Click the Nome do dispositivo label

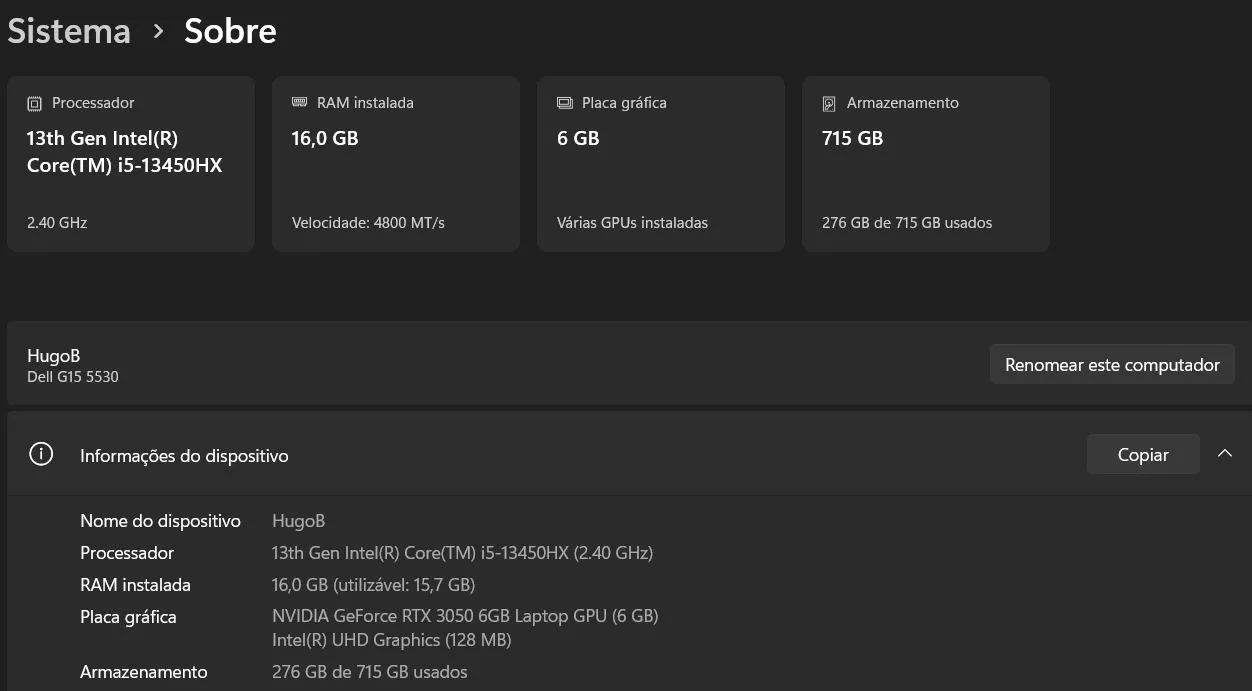[x=160, y=521]
